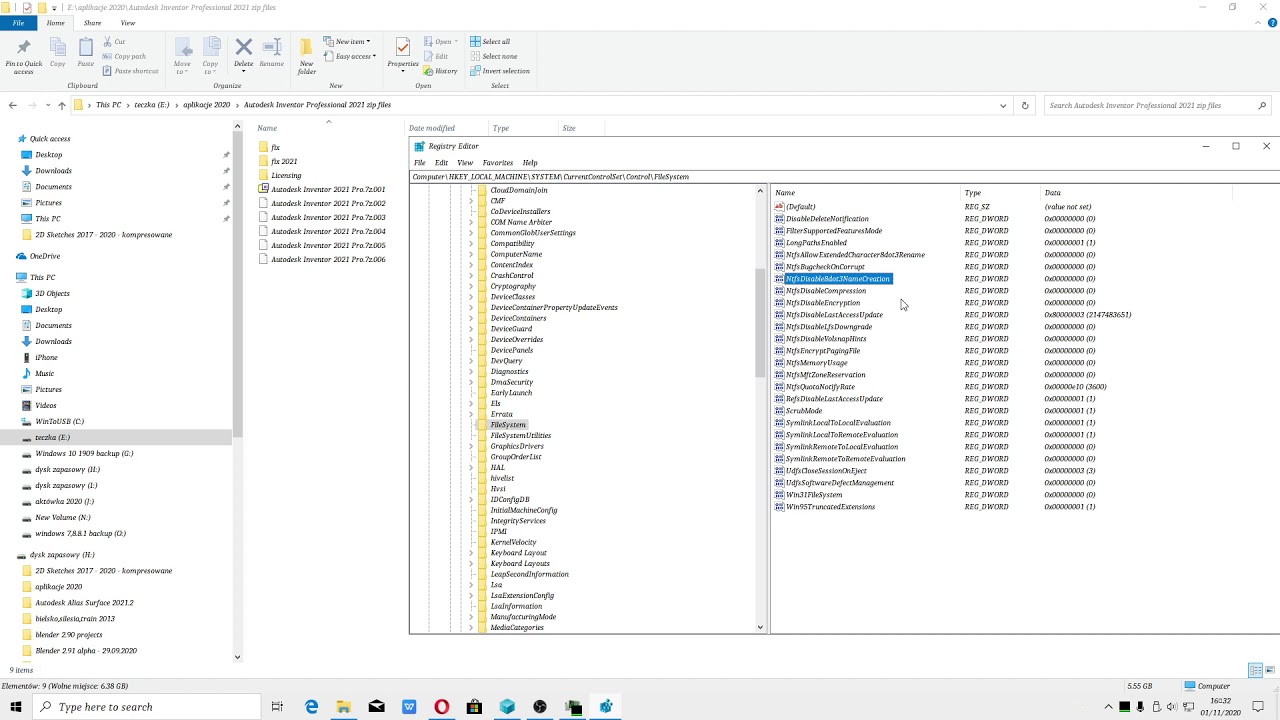Screen dimensions: 1280x720
Task: Open the File tab in Explorer
Action: pyautogui.click(x=18, y=23)
